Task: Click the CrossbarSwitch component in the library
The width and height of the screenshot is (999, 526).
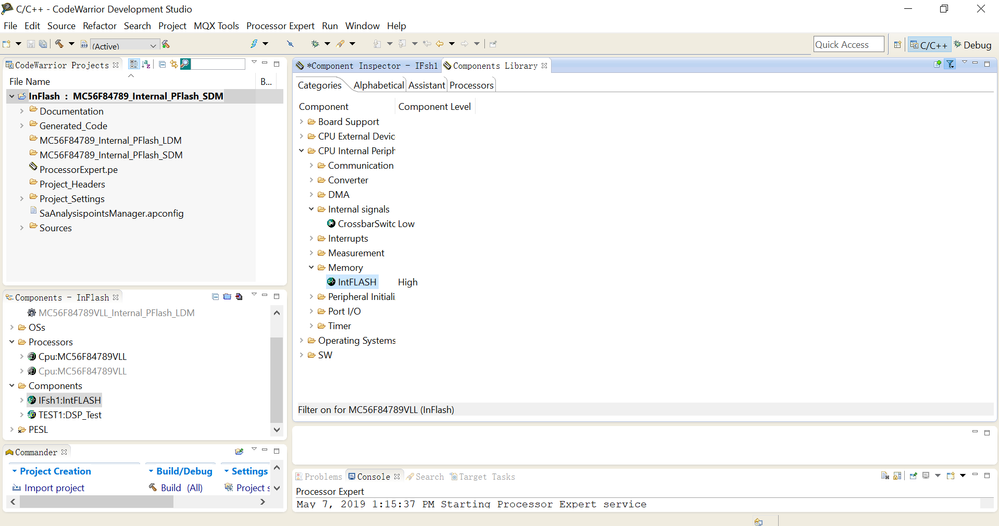Action: [x=367, y=224]
